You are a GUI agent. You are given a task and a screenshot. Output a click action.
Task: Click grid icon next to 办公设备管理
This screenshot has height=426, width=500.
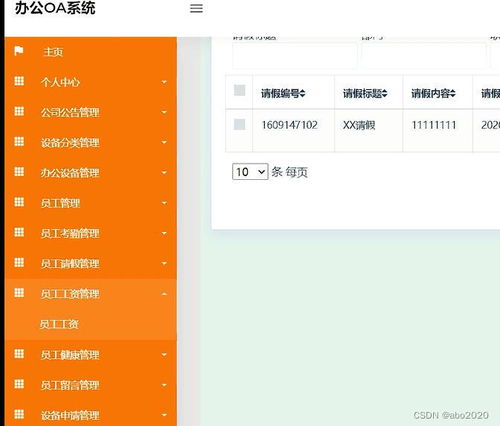[19, 172]
